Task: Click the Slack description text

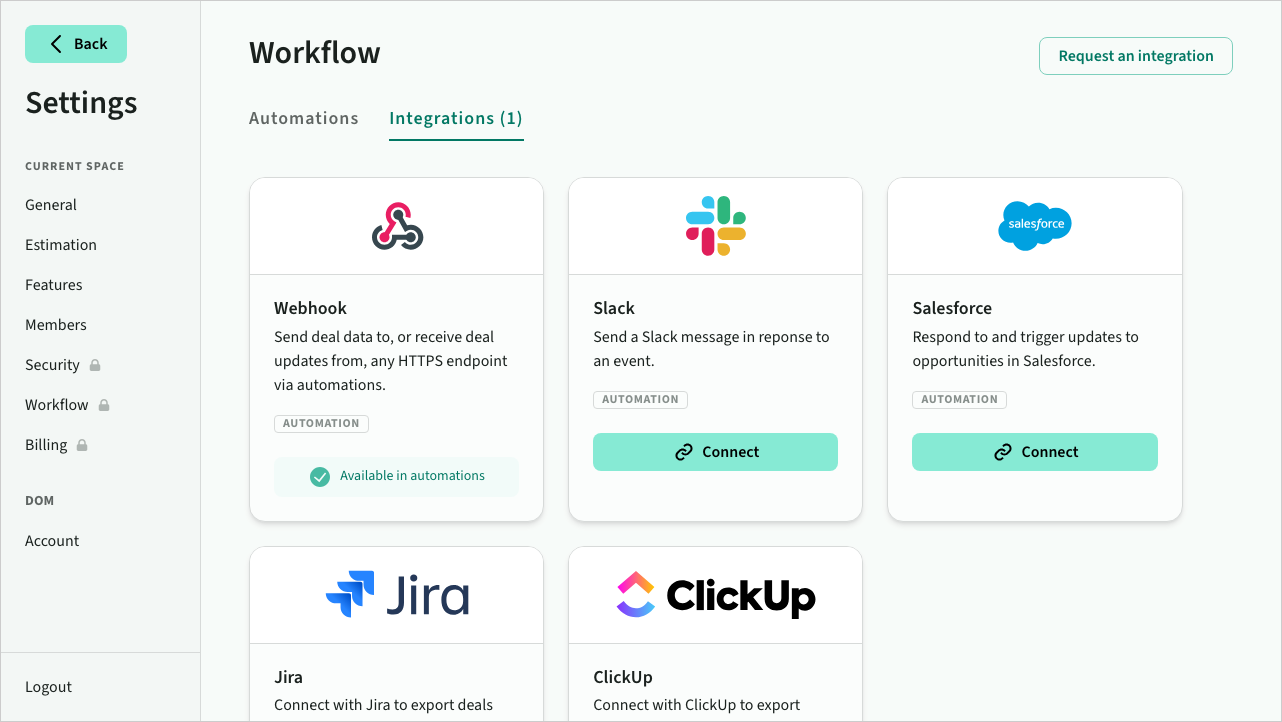Action: click(711, 349)
